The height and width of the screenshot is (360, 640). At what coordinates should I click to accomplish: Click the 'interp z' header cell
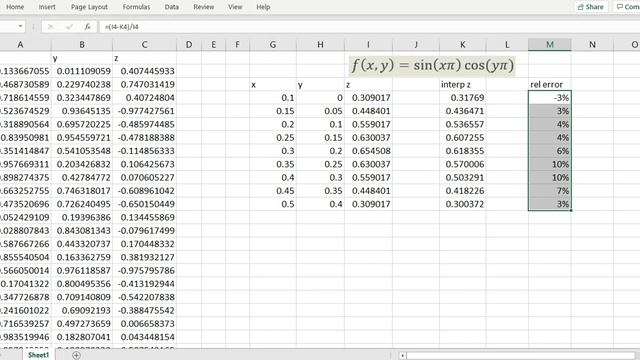(x=462, y=84)
